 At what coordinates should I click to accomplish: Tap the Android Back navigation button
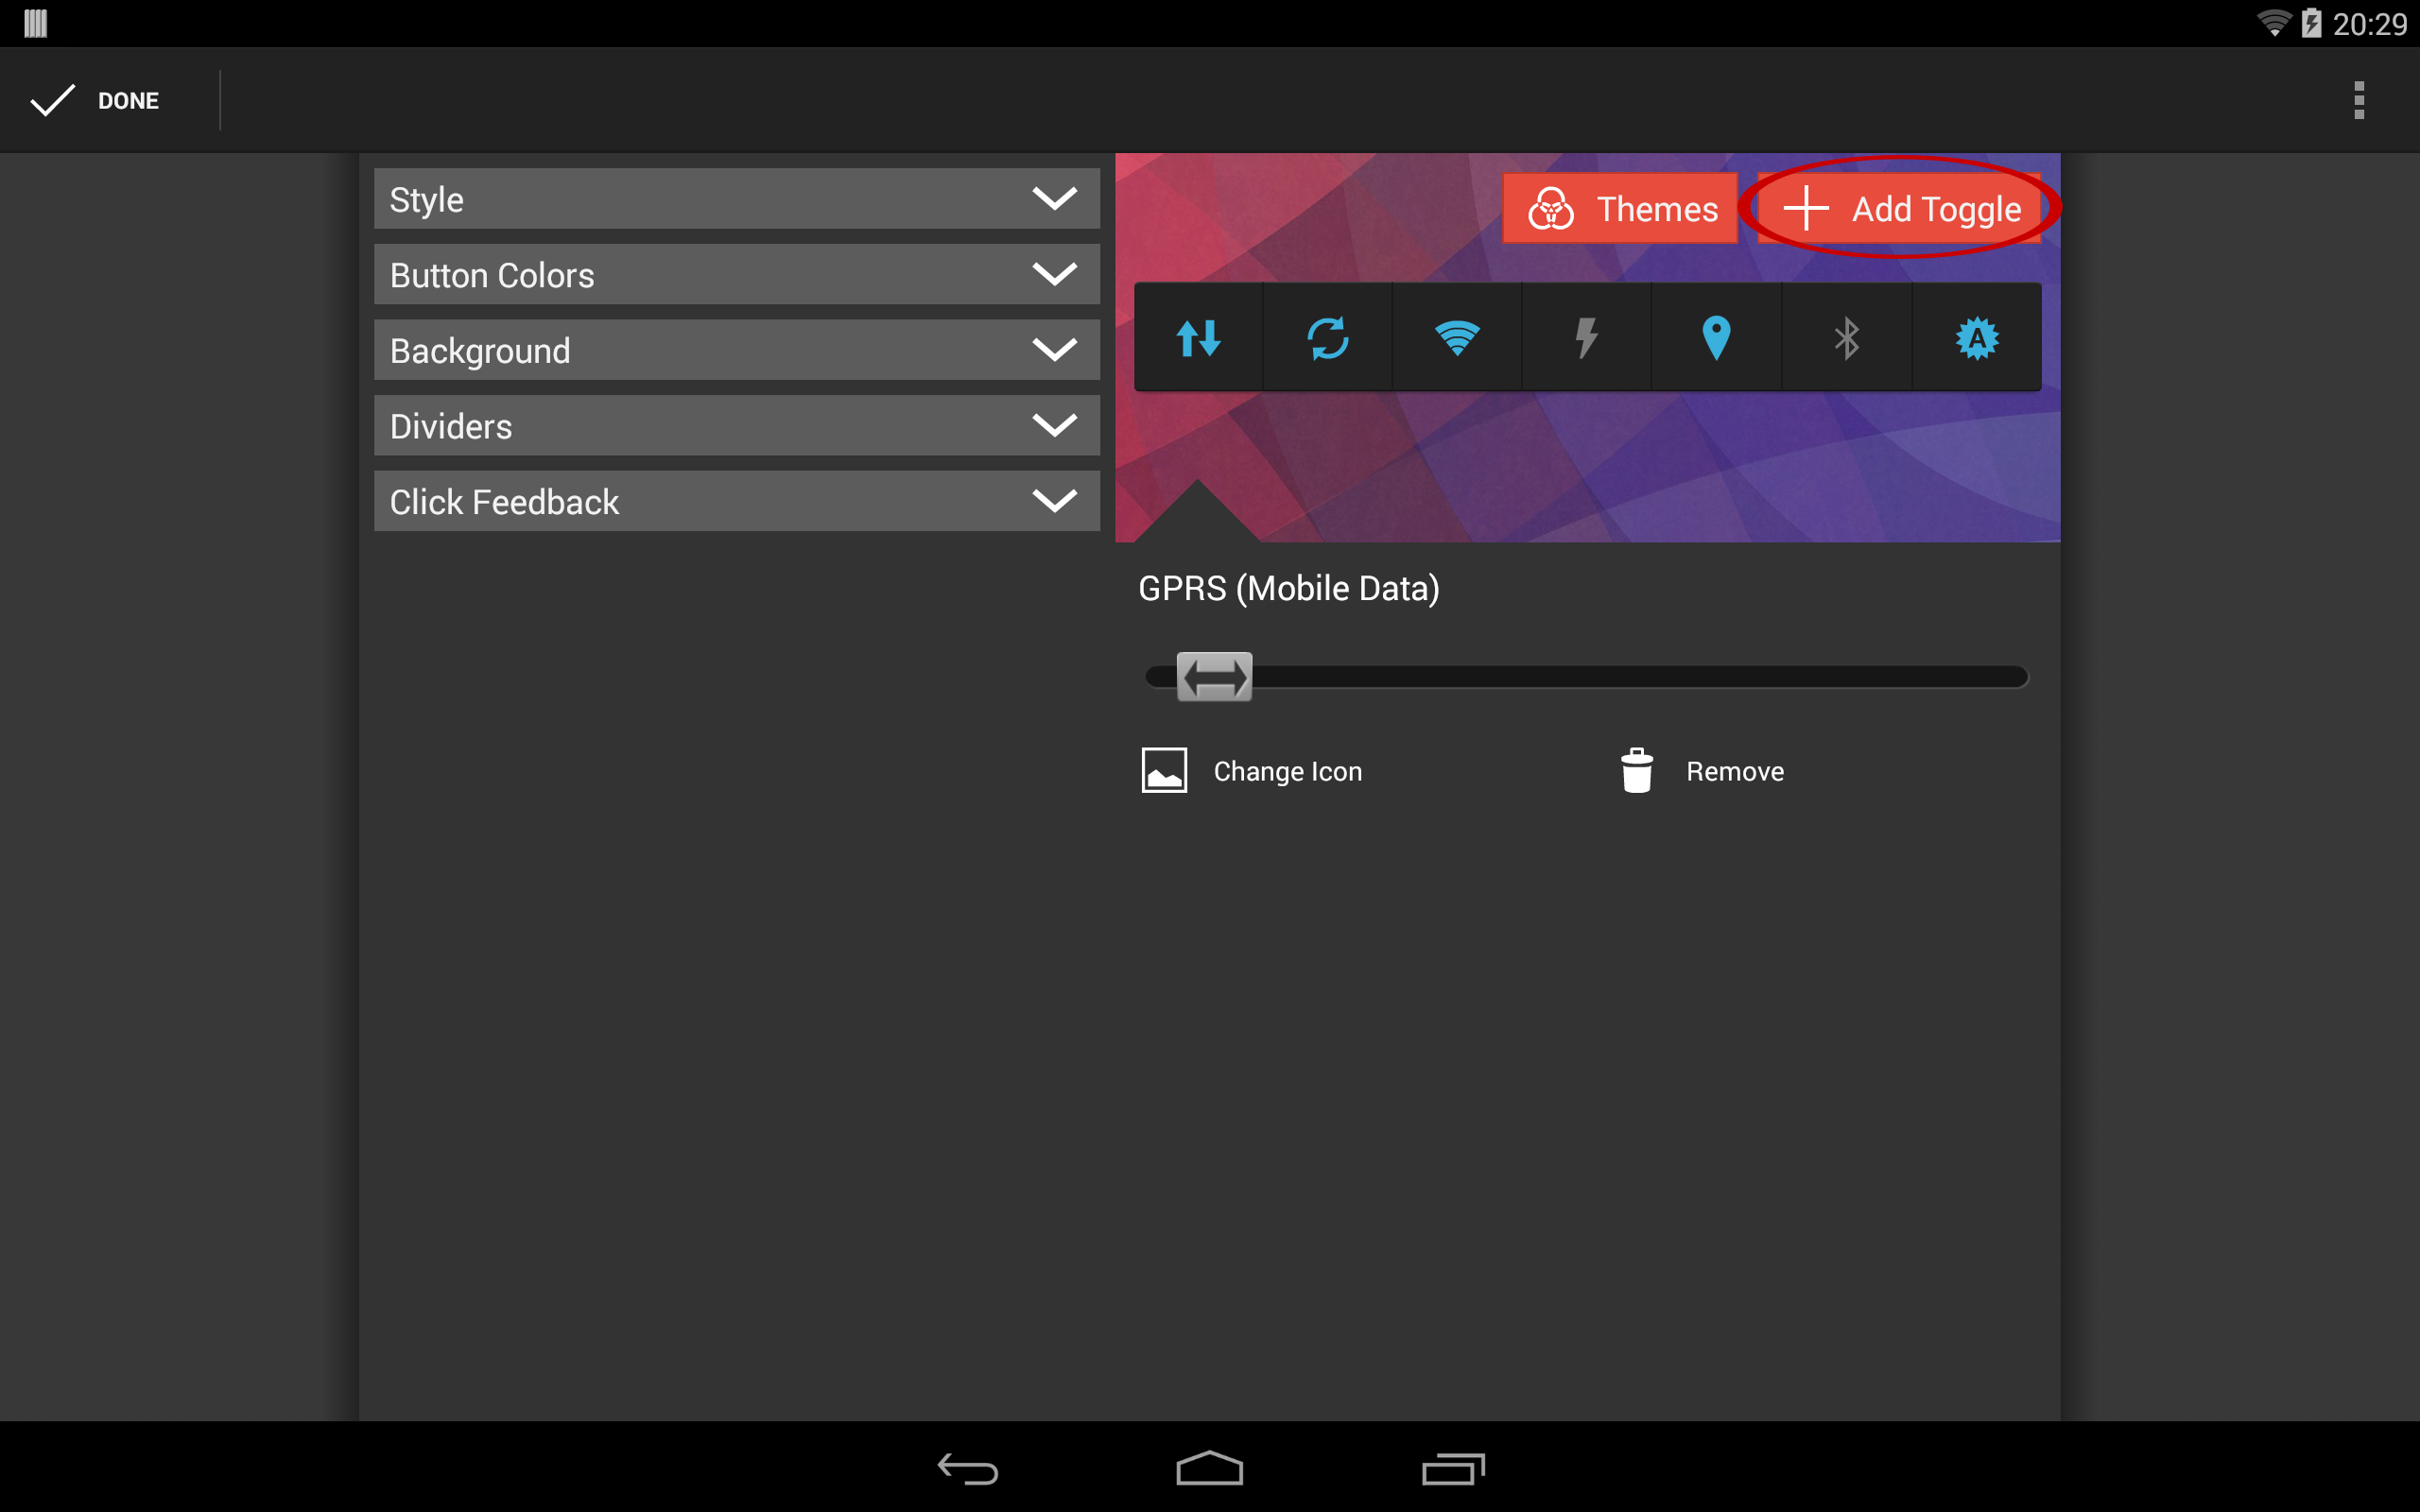[967, 1468]
